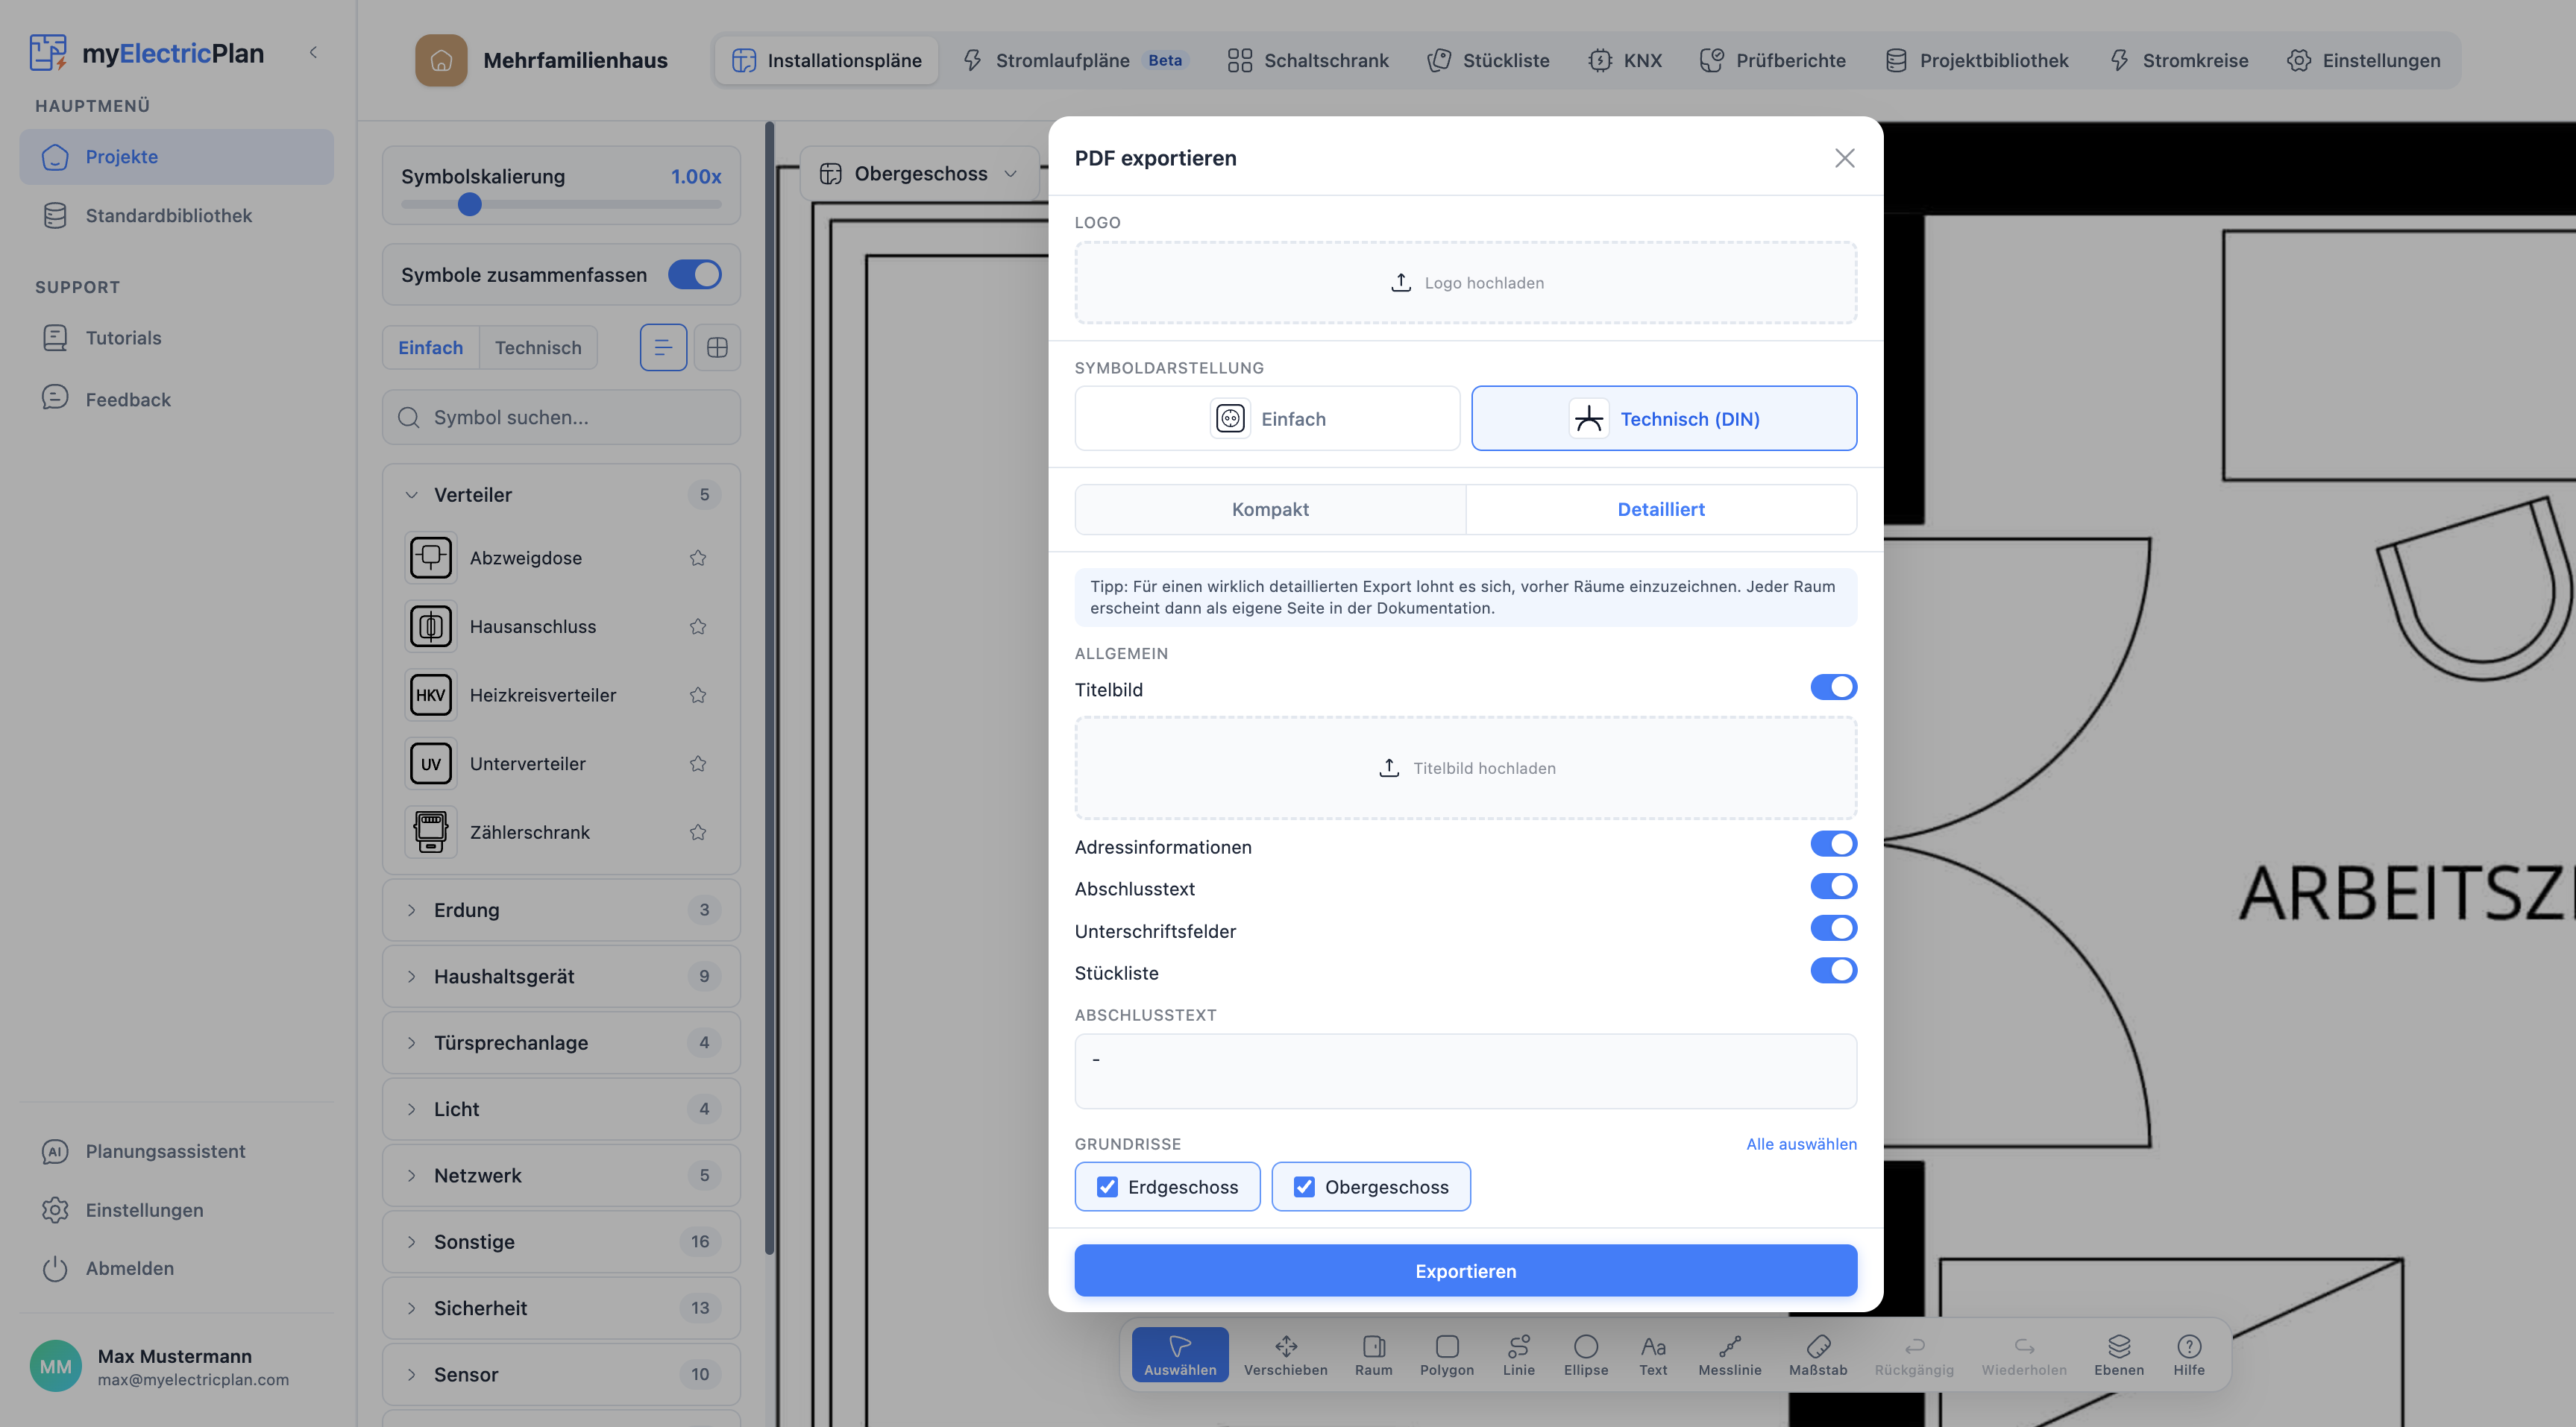Image resolution: width=2576 pixels, height=1427 pixels.
Task: Expand the Sonstige category
Action: coord(561,1242)
